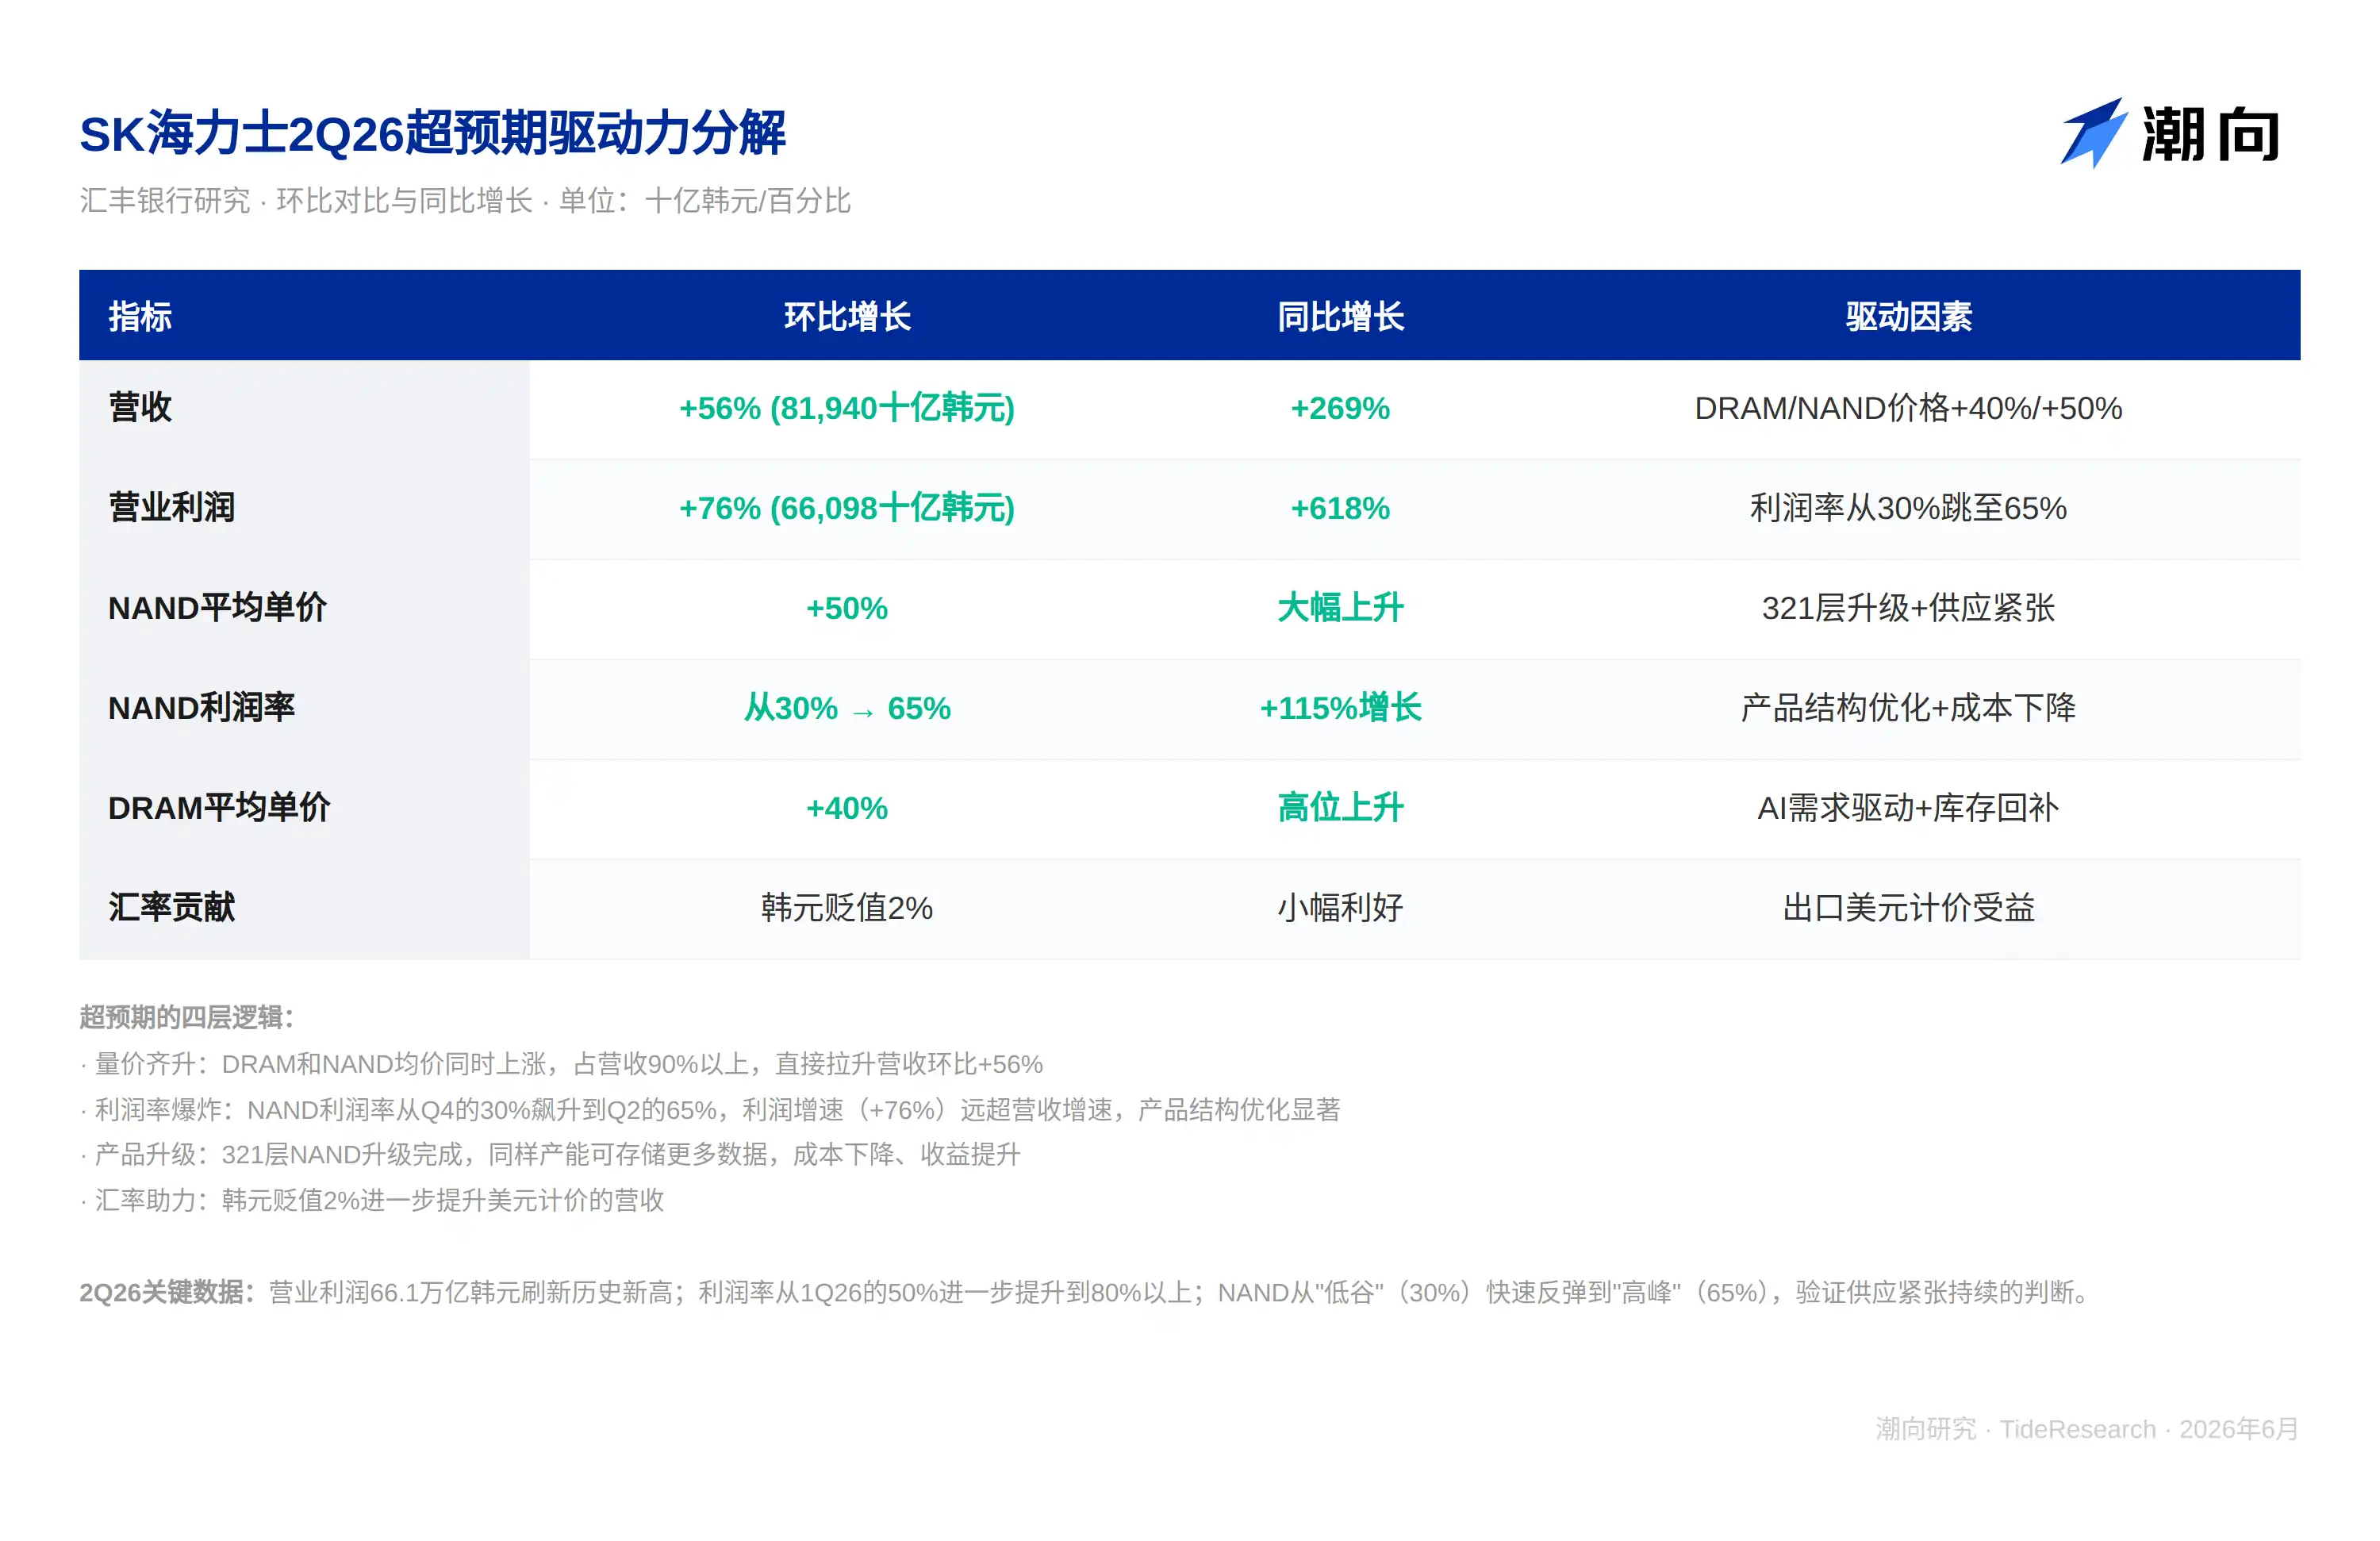Click the footer 潮向研究 · TideResearch · 2026年6月
Screen dimensions: 2380x1541
[x=2087, y=1429]
